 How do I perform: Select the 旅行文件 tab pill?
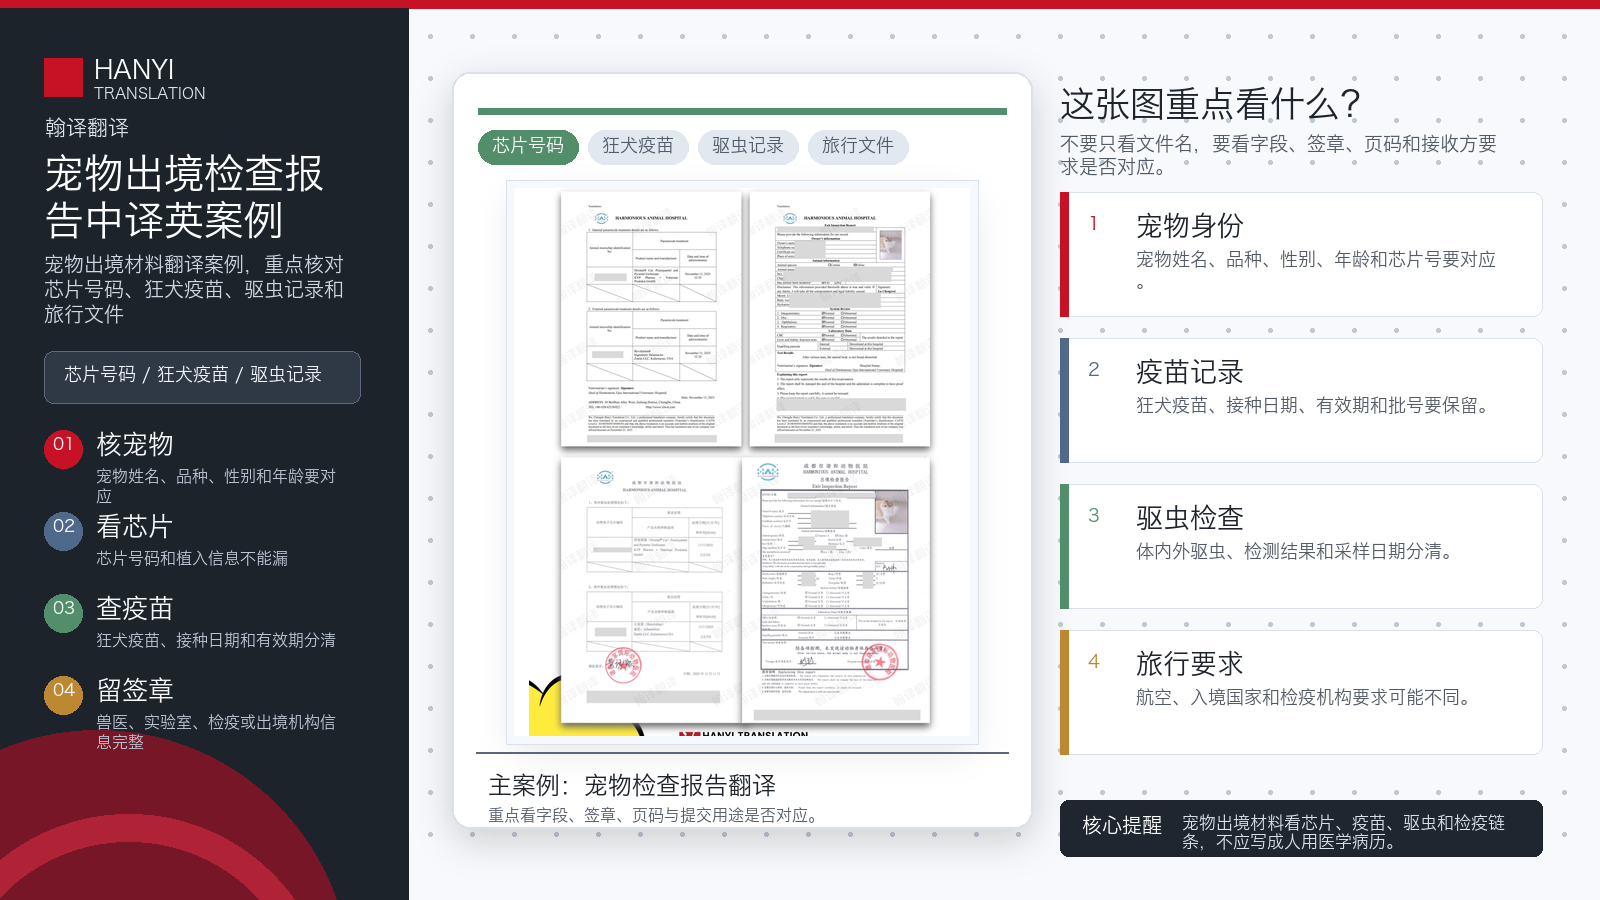(858, 146)
